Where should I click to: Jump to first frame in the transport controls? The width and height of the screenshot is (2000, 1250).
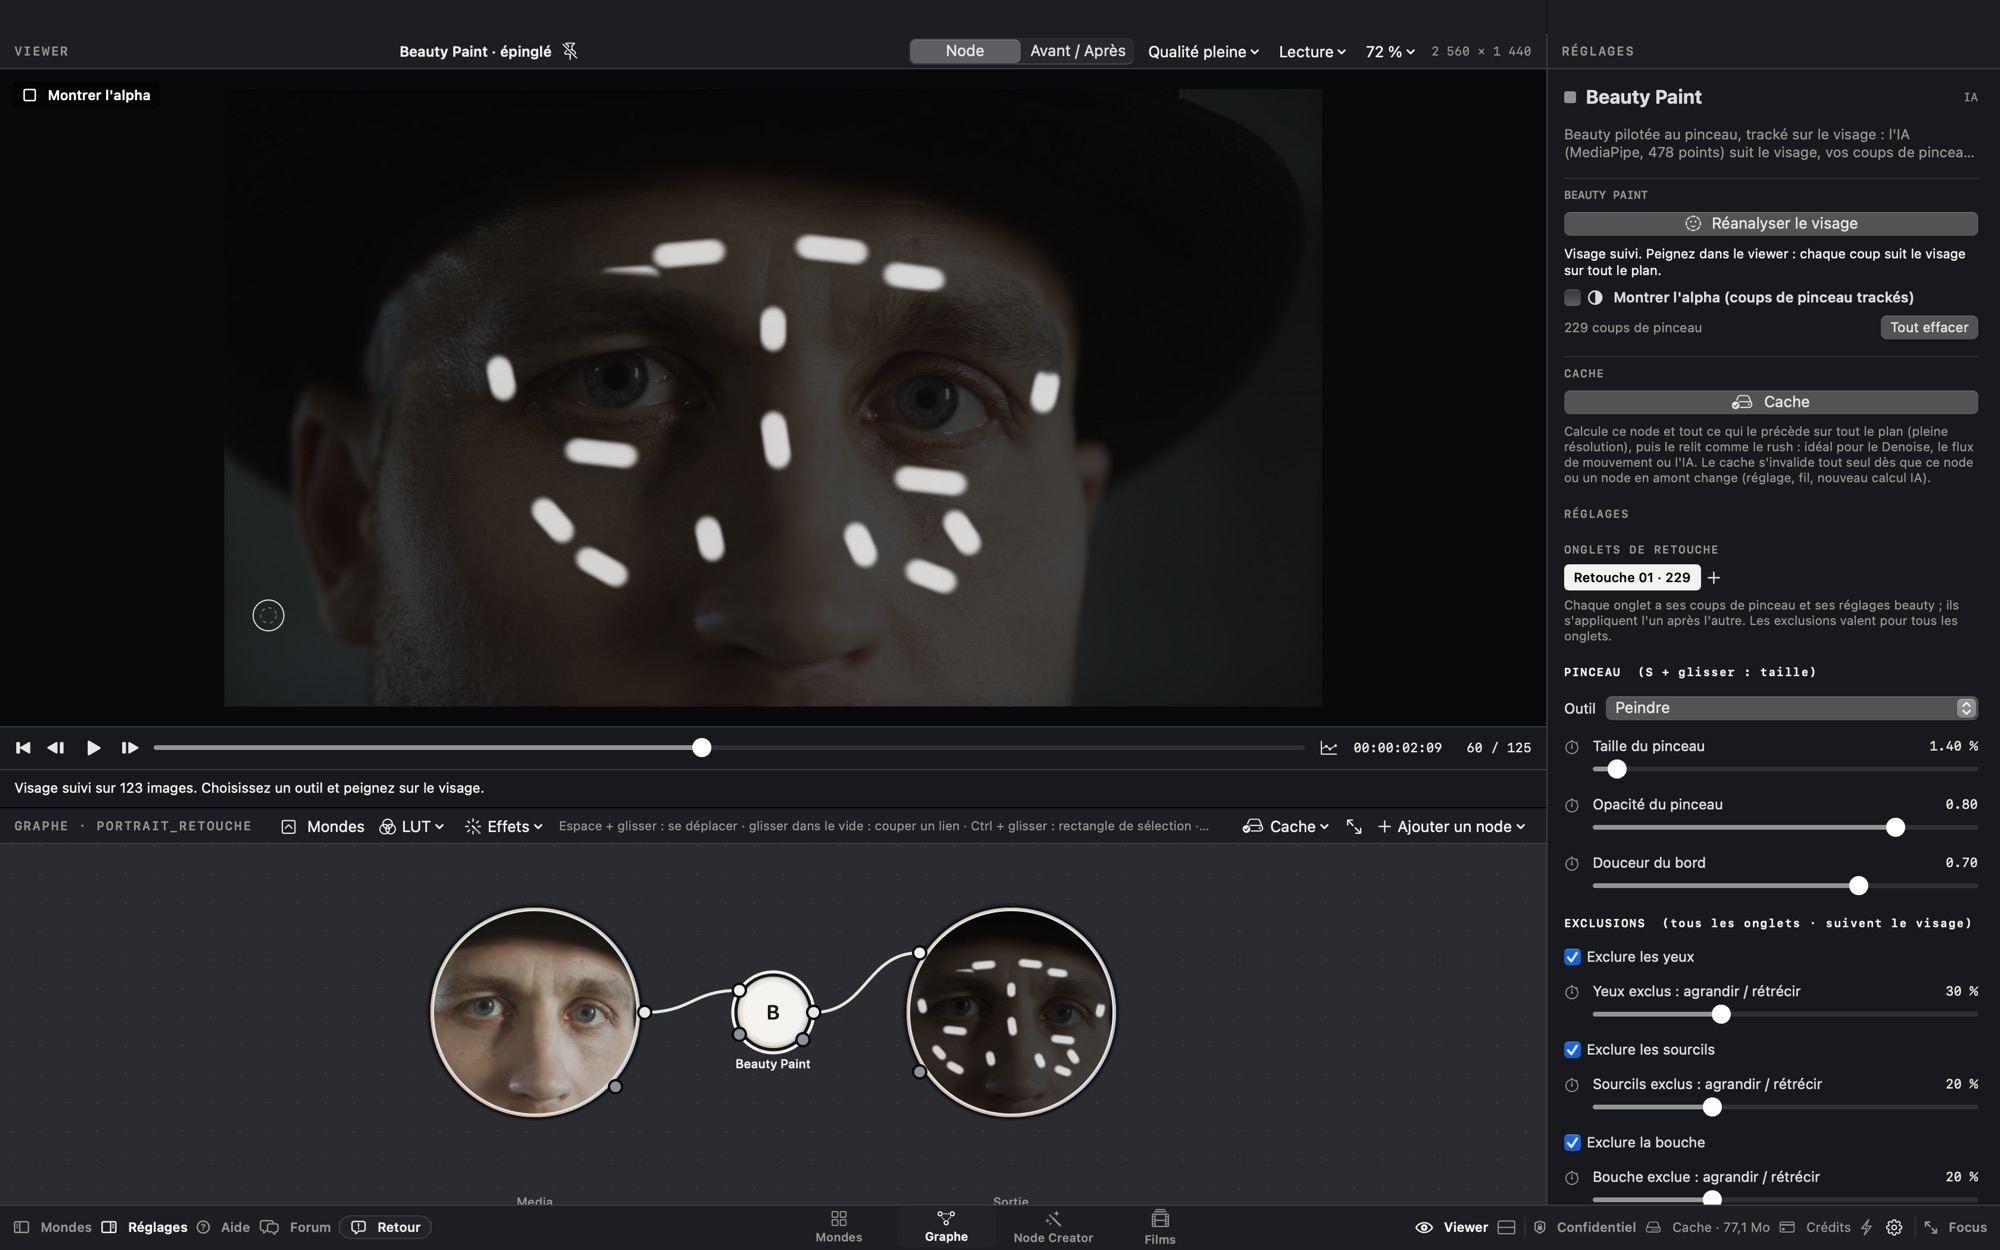coord(23,748)
